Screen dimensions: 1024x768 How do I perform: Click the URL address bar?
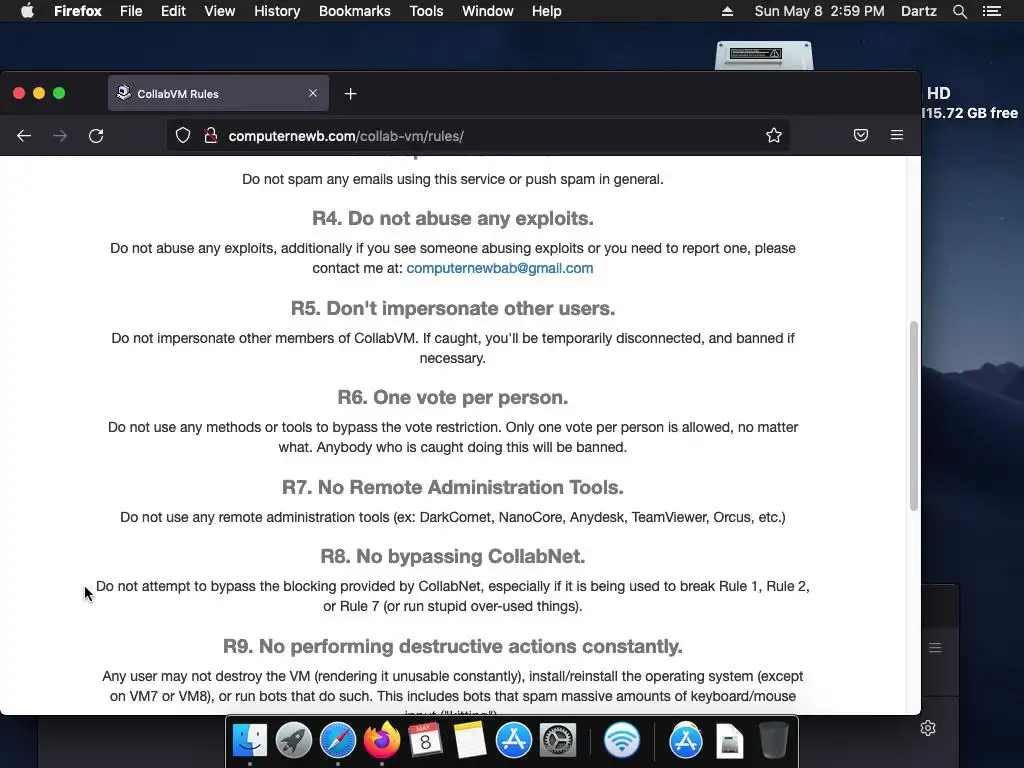click(477, 136)
